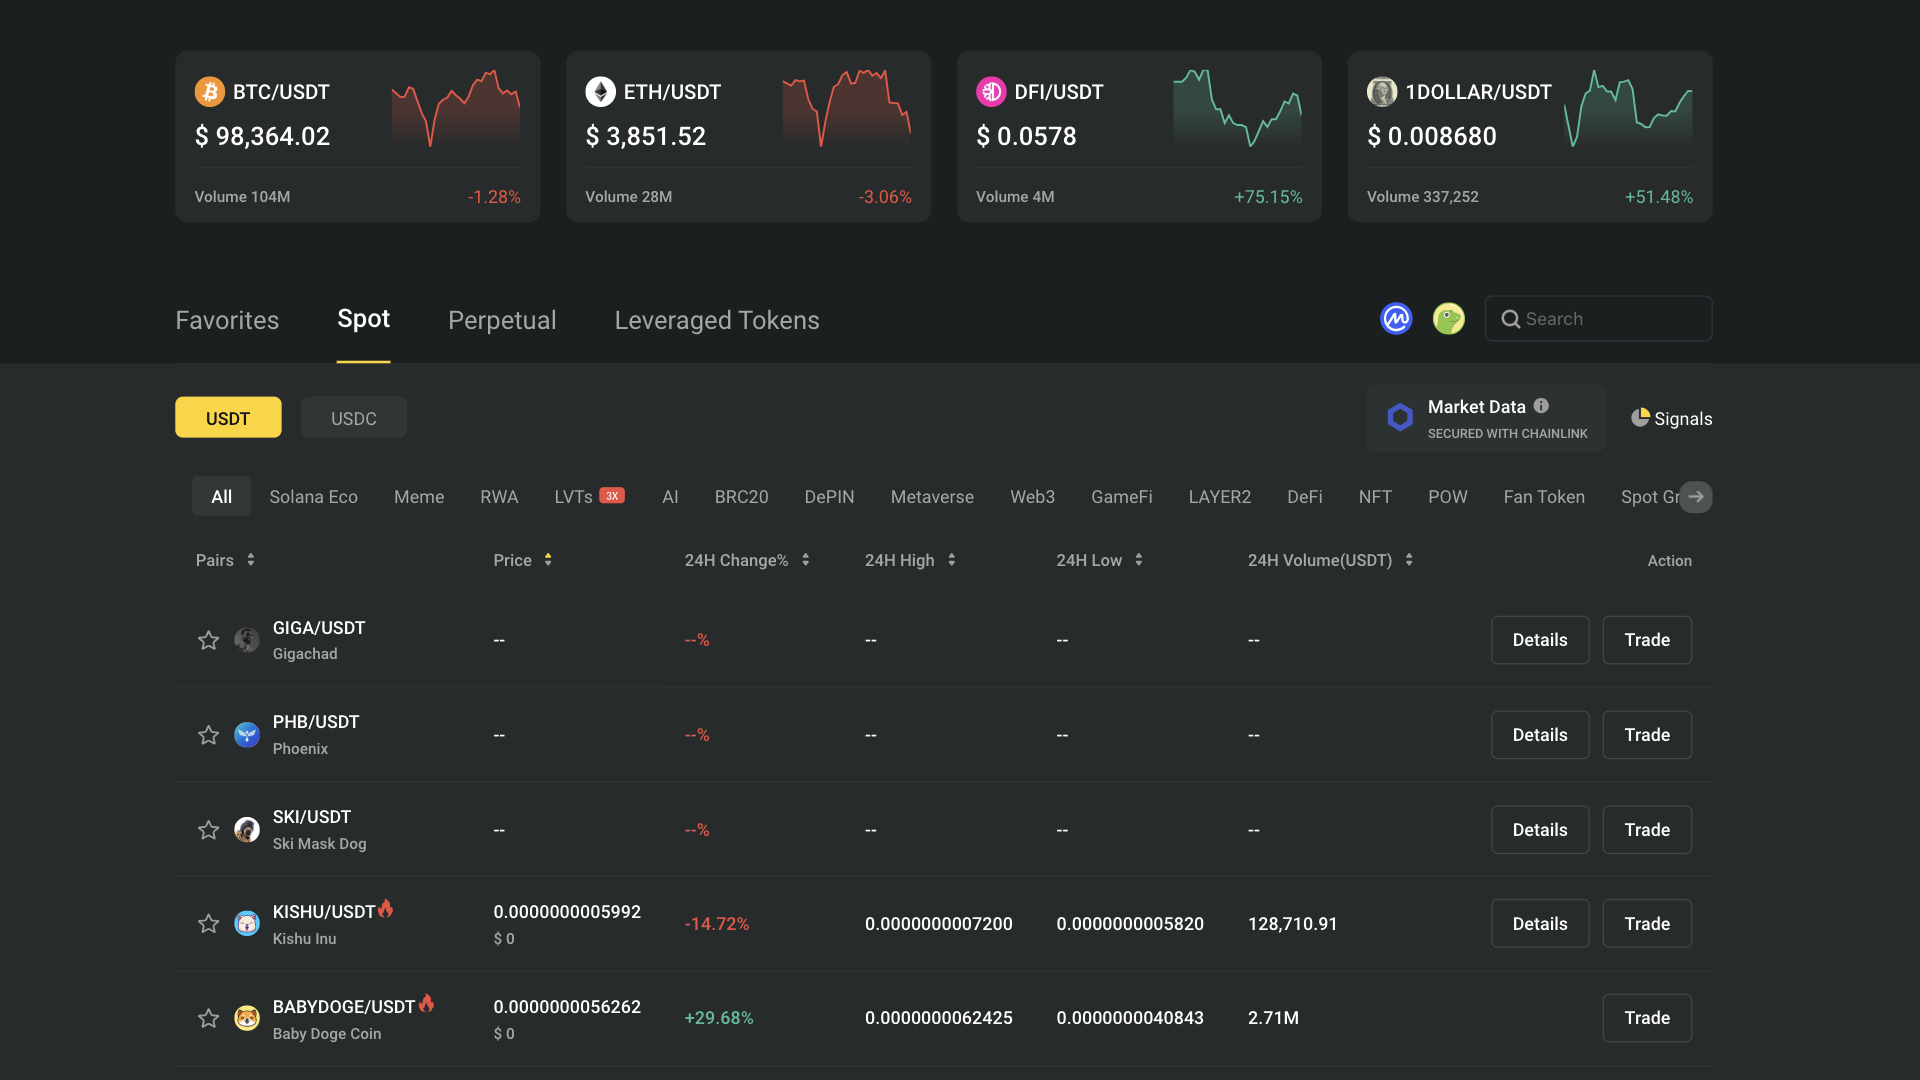Click the fire icon next to KISHU/USDT
1920x1080 pixels.
[387, 910]
